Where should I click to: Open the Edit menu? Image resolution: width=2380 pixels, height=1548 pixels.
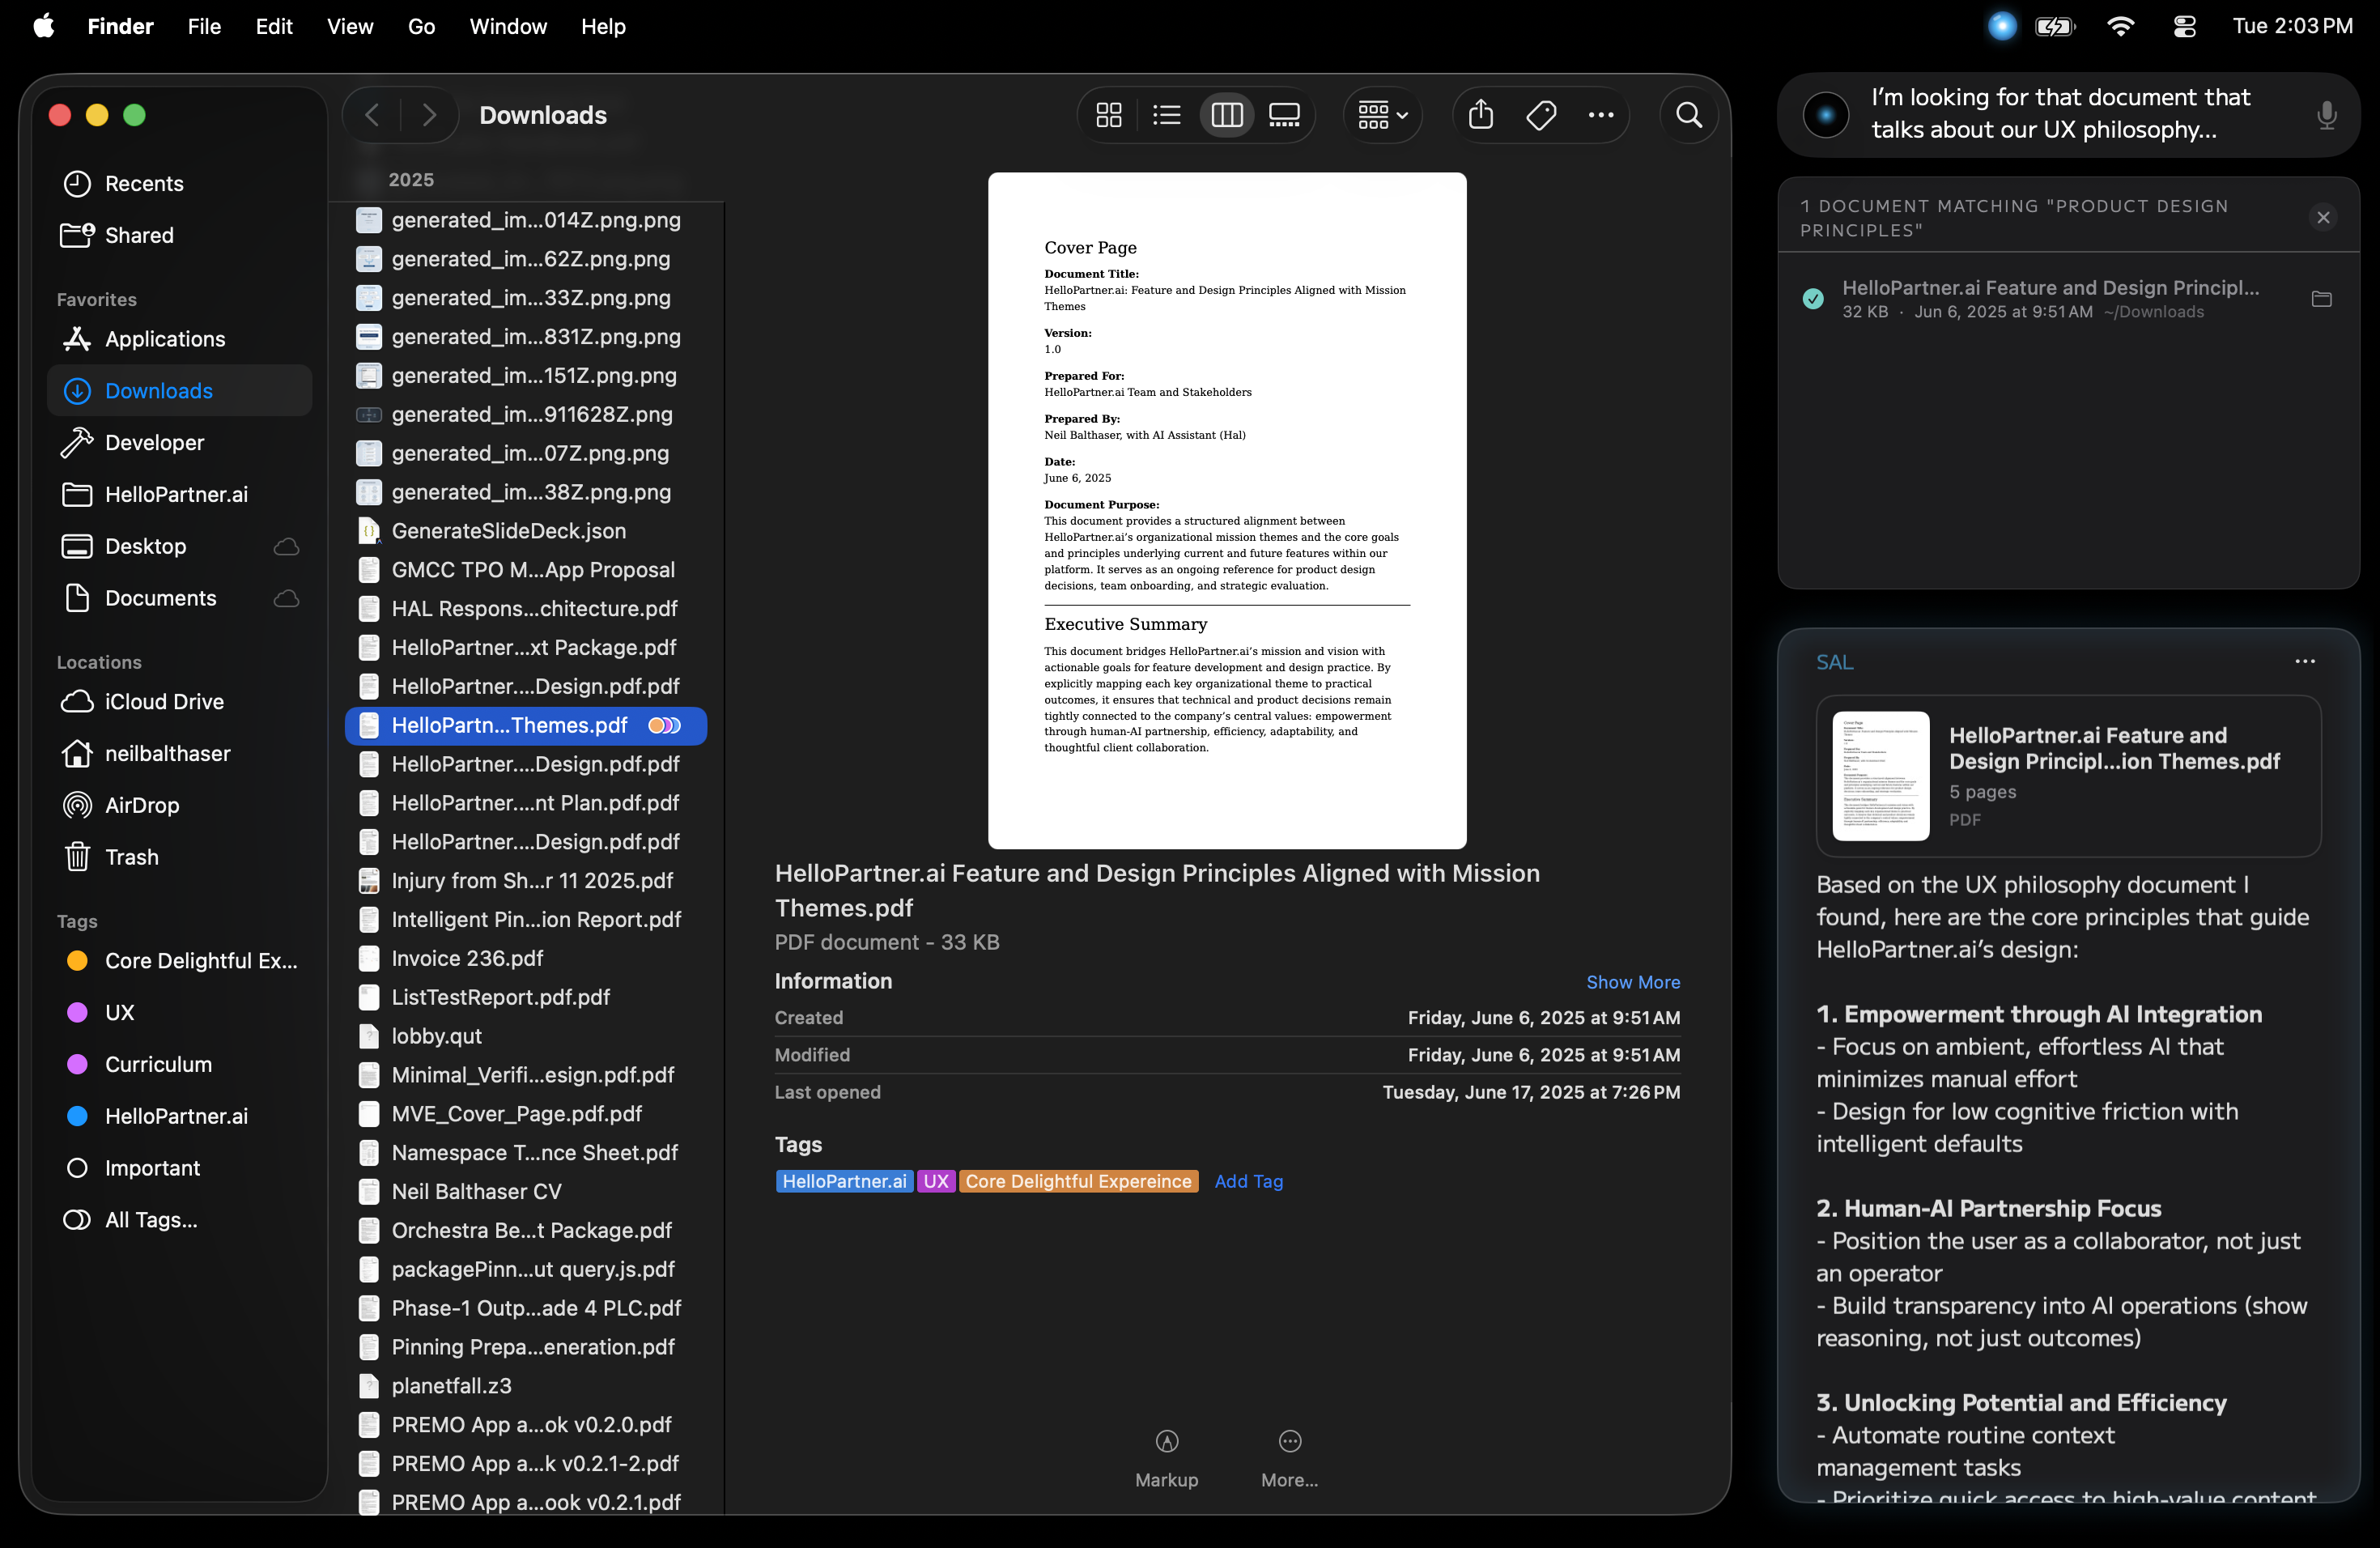coord(274,27)
